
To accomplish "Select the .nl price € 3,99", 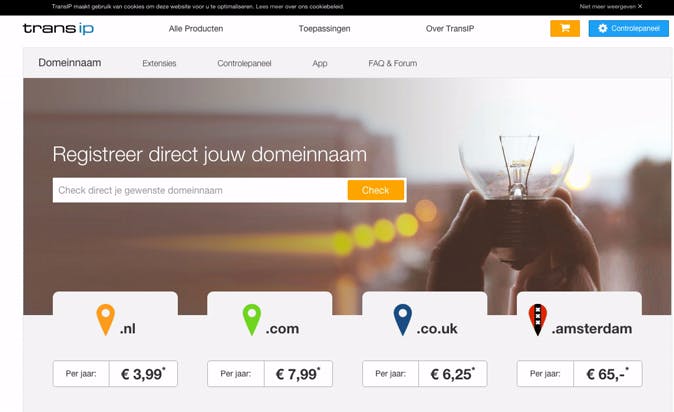I will [143, 374].
